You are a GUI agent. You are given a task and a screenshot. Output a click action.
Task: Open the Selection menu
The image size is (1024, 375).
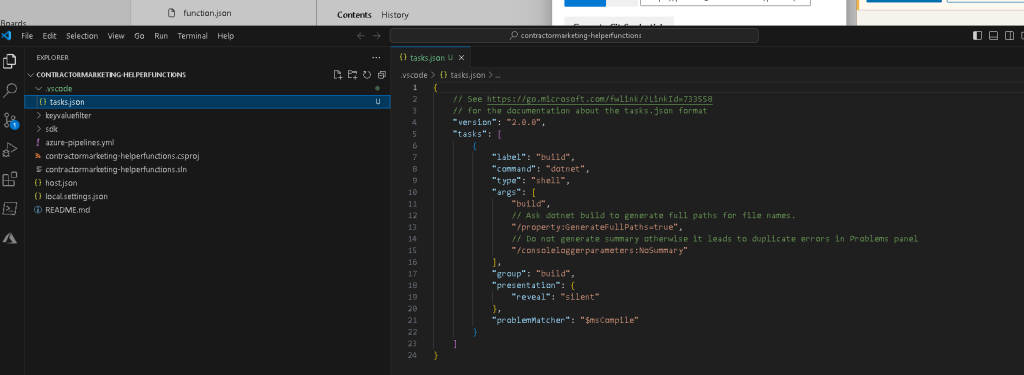[x=82, y=36]
